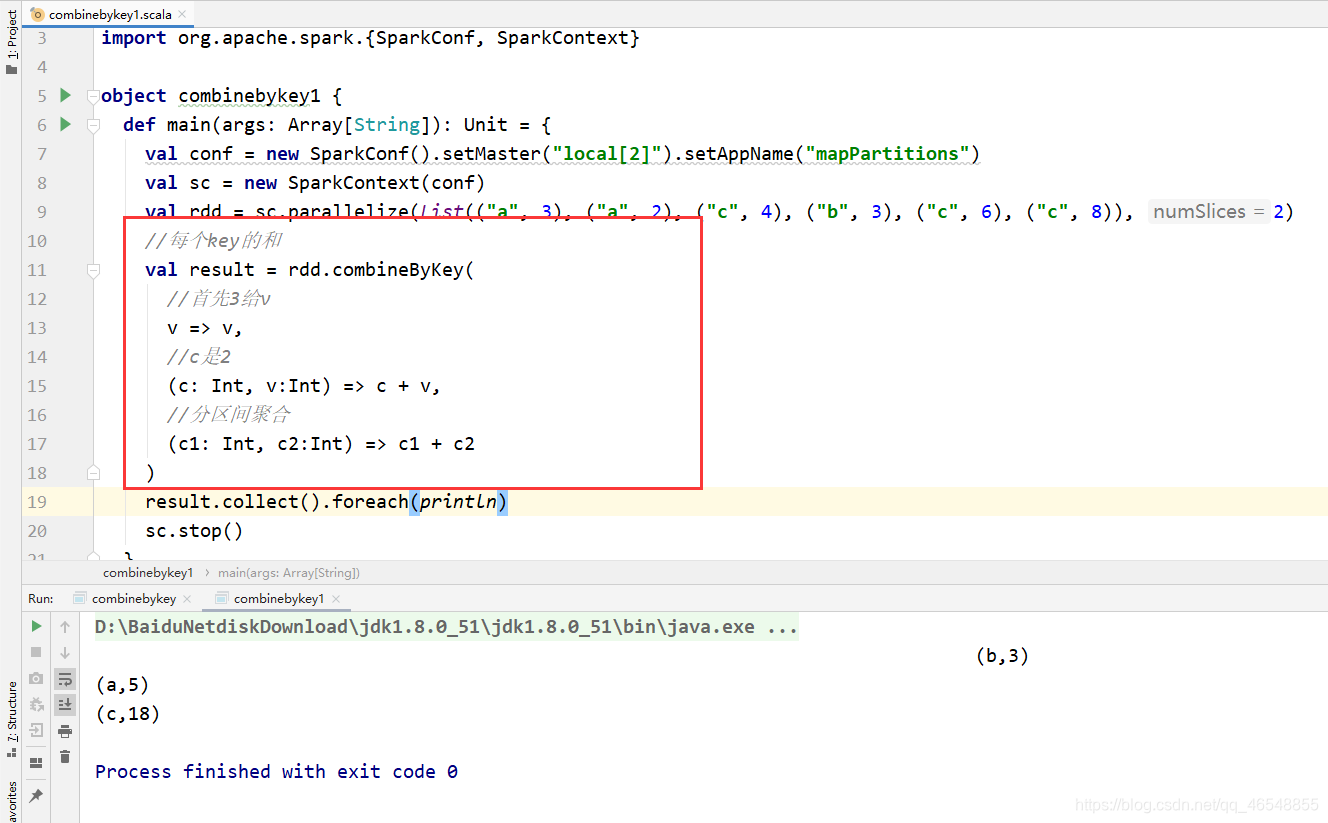Click the print console output icon
The height and width of the screenshot is (823, 1328).
point(65,731)
